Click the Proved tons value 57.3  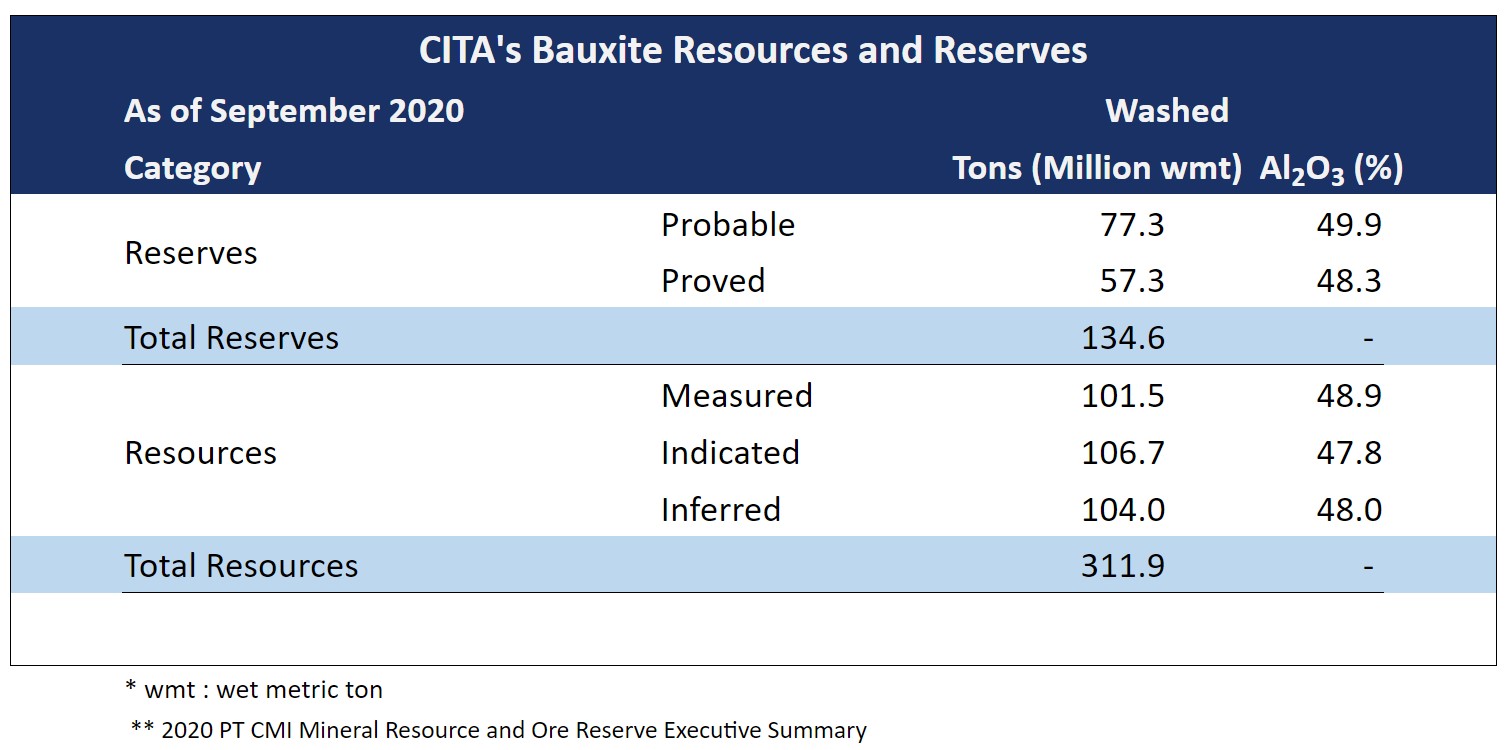(x=1132, y=281)
